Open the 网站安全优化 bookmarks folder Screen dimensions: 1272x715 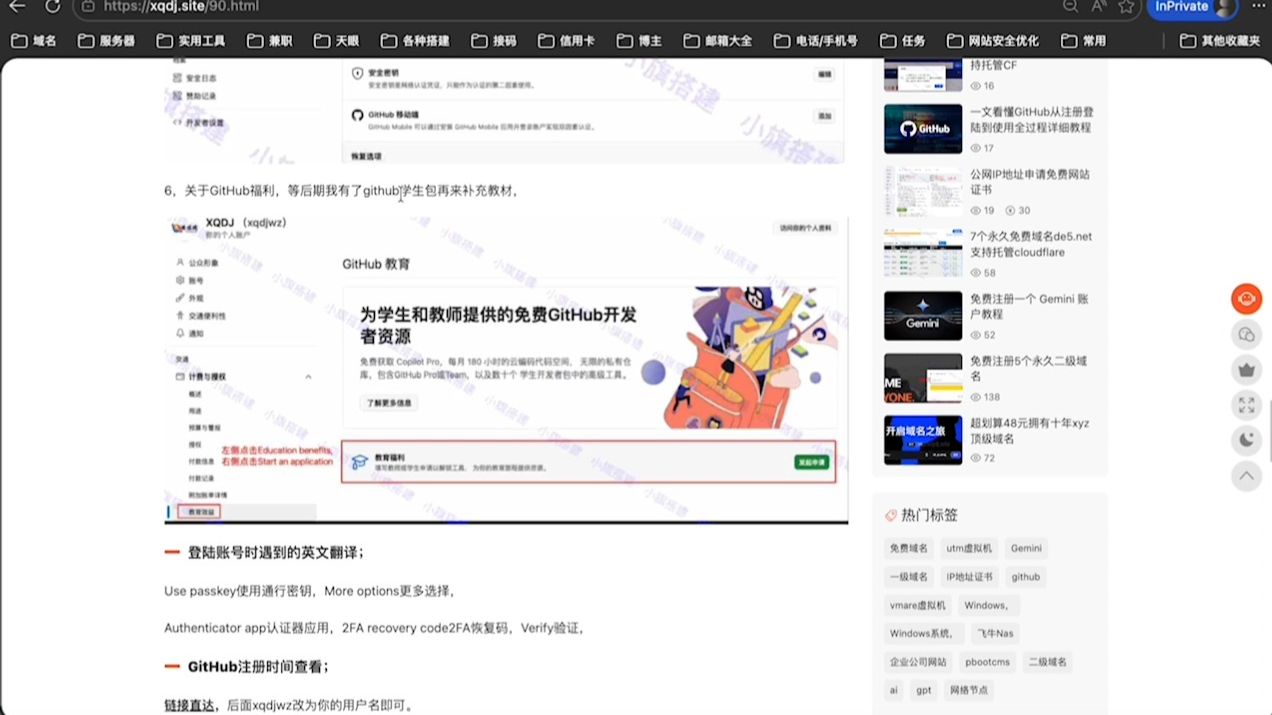tap(992, 41)
